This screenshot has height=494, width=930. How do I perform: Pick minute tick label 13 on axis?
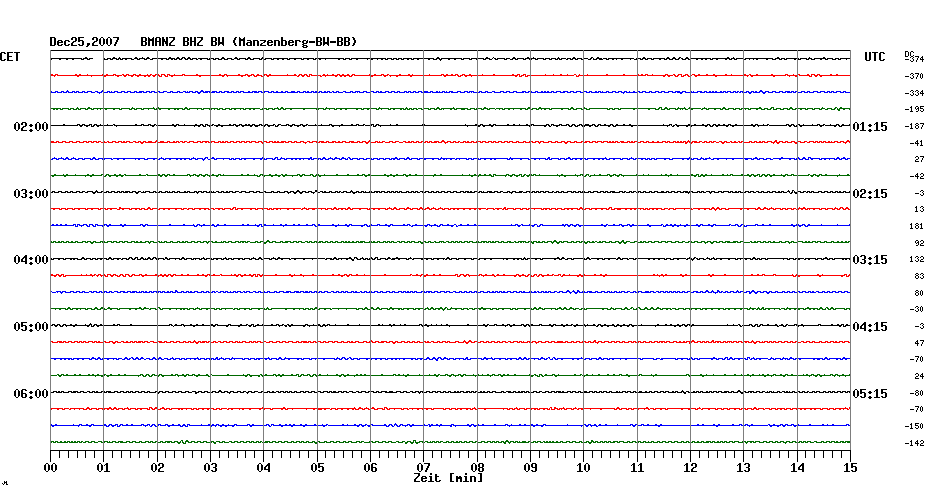744,468
